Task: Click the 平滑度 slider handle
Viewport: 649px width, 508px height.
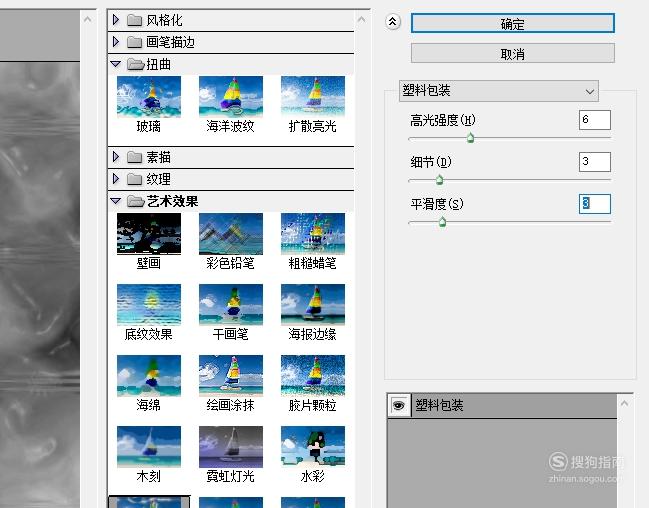Action: [442, 222]
